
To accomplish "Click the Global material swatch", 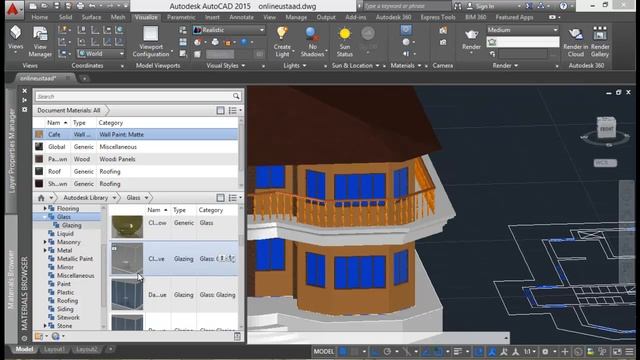I will click(39, 147).
